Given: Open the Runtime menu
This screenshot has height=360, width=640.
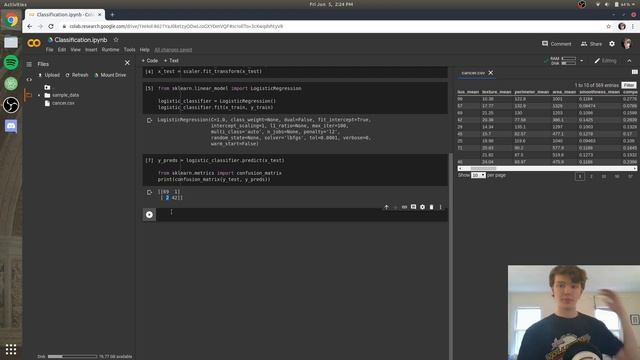Looking at the screenshot, I should tap(110, 50).
